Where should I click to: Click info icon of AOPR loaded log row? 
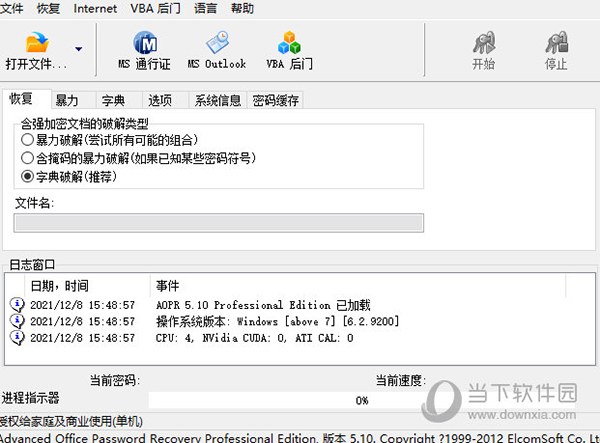(17, 305)
